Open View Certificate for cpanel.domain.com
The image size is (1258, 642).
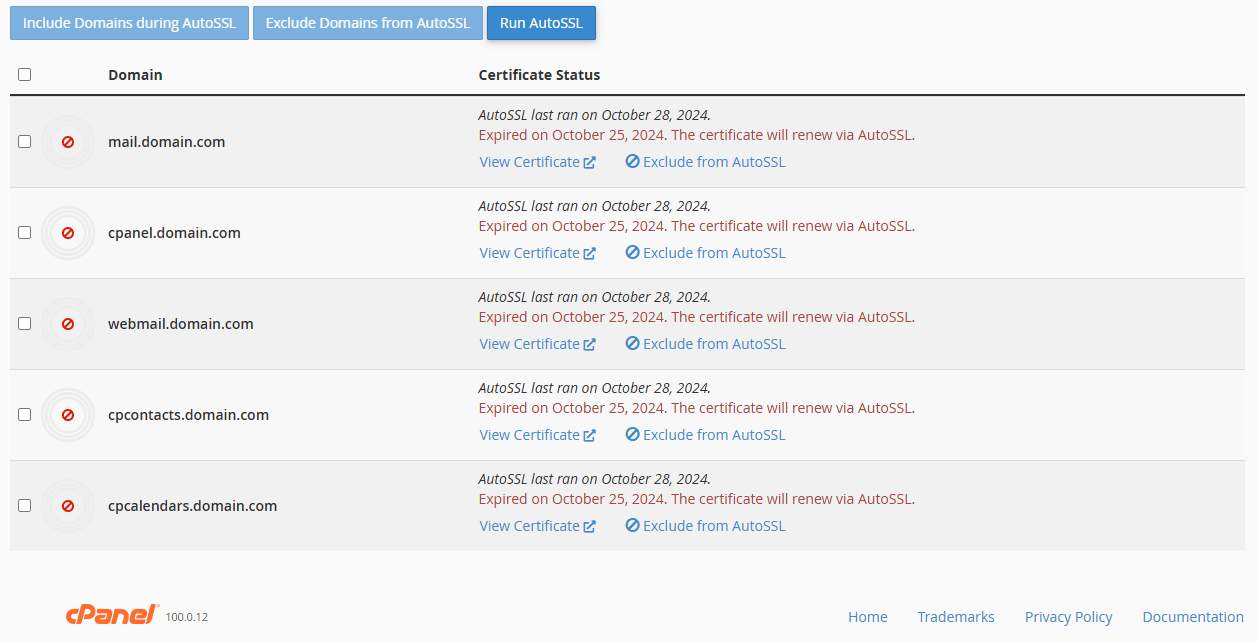point(537,253)
